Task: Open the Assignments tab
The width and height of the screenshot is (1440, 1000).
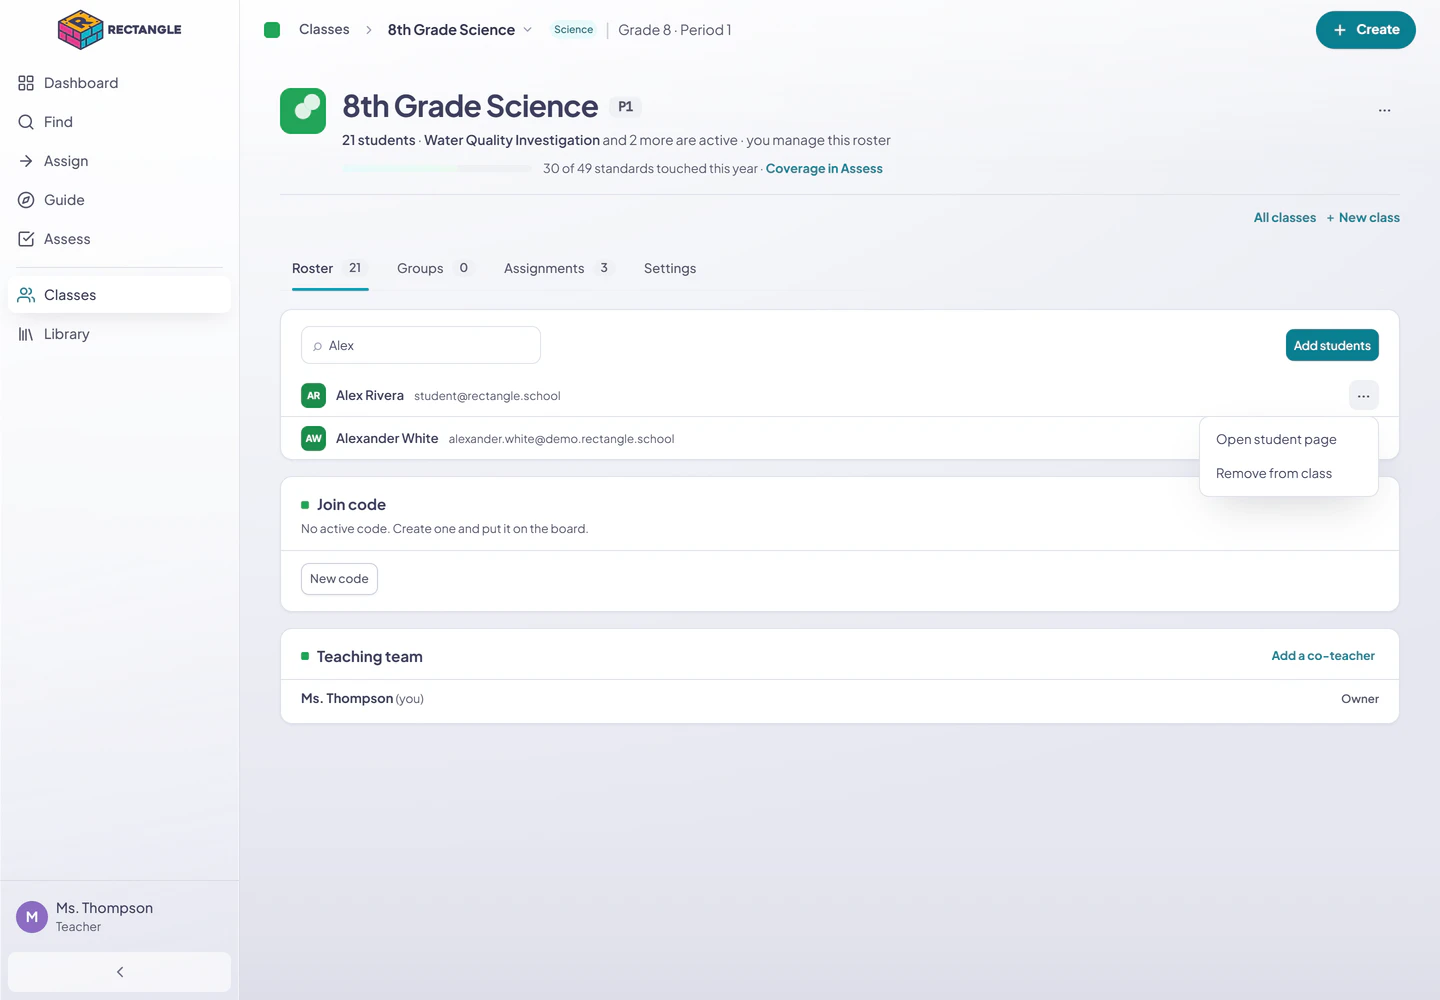Action: [559, 269]
